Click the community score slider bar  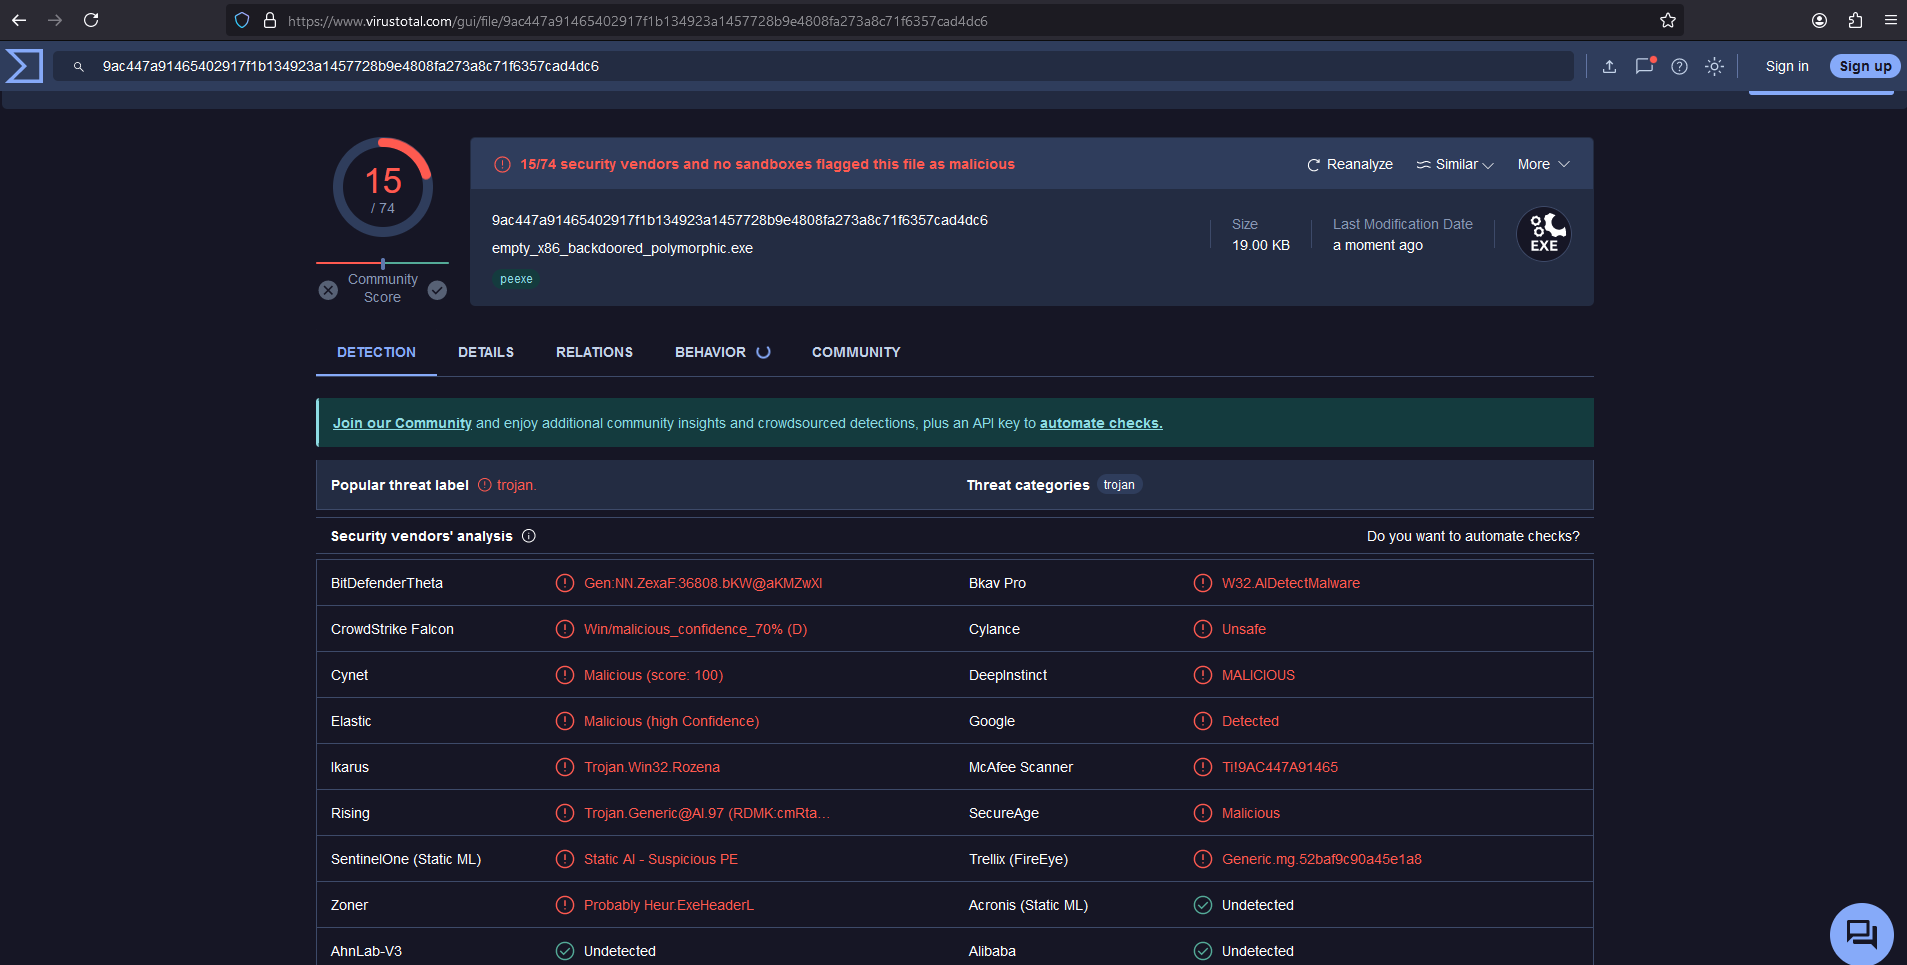pyautogui.click(x=382, y=264)
